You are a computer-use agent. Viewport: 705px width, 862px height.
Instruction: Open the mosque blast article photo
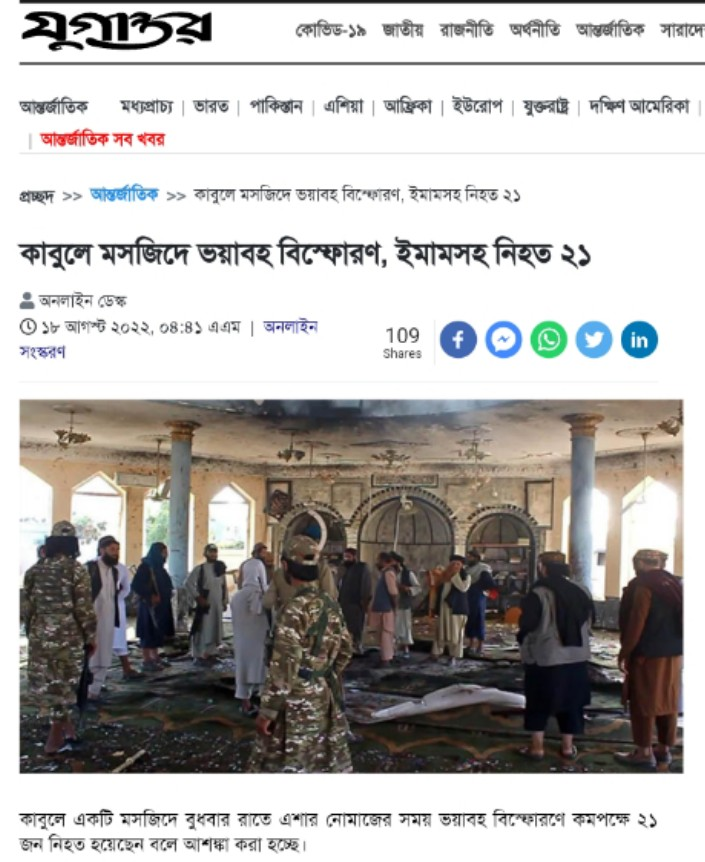351,586
